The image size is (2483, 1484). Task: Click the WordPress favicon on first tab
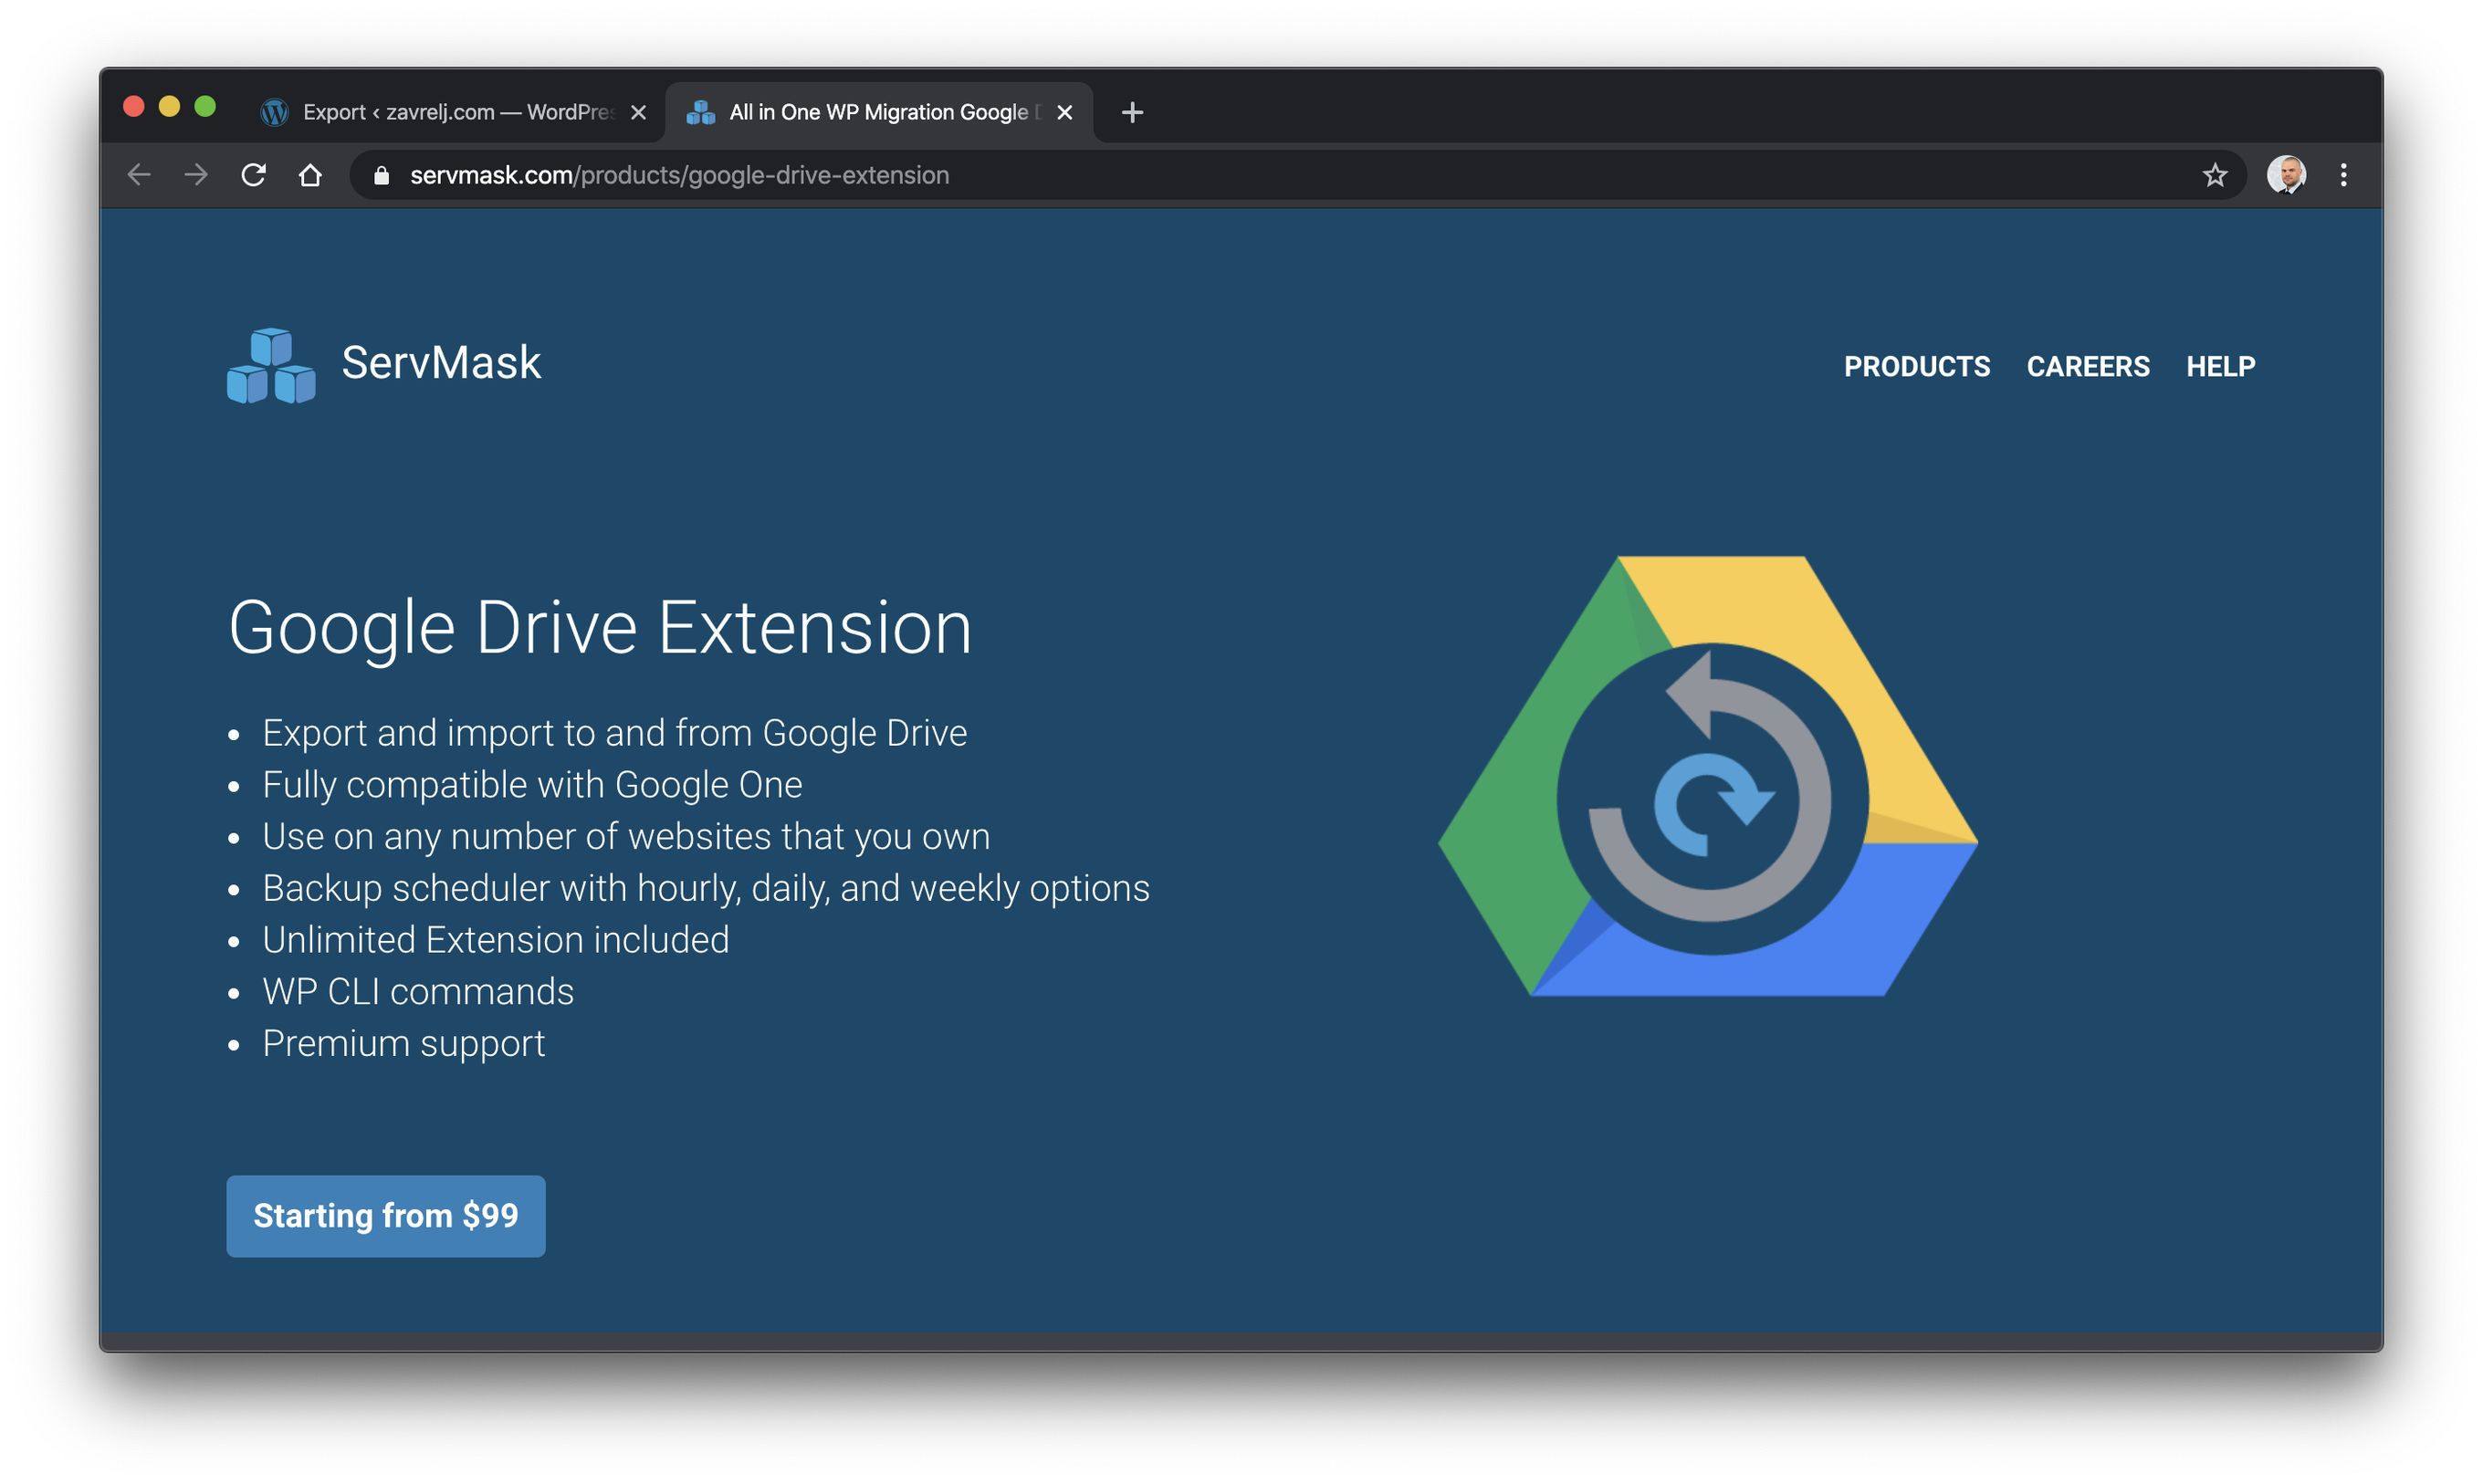click(x=274, y=112)
